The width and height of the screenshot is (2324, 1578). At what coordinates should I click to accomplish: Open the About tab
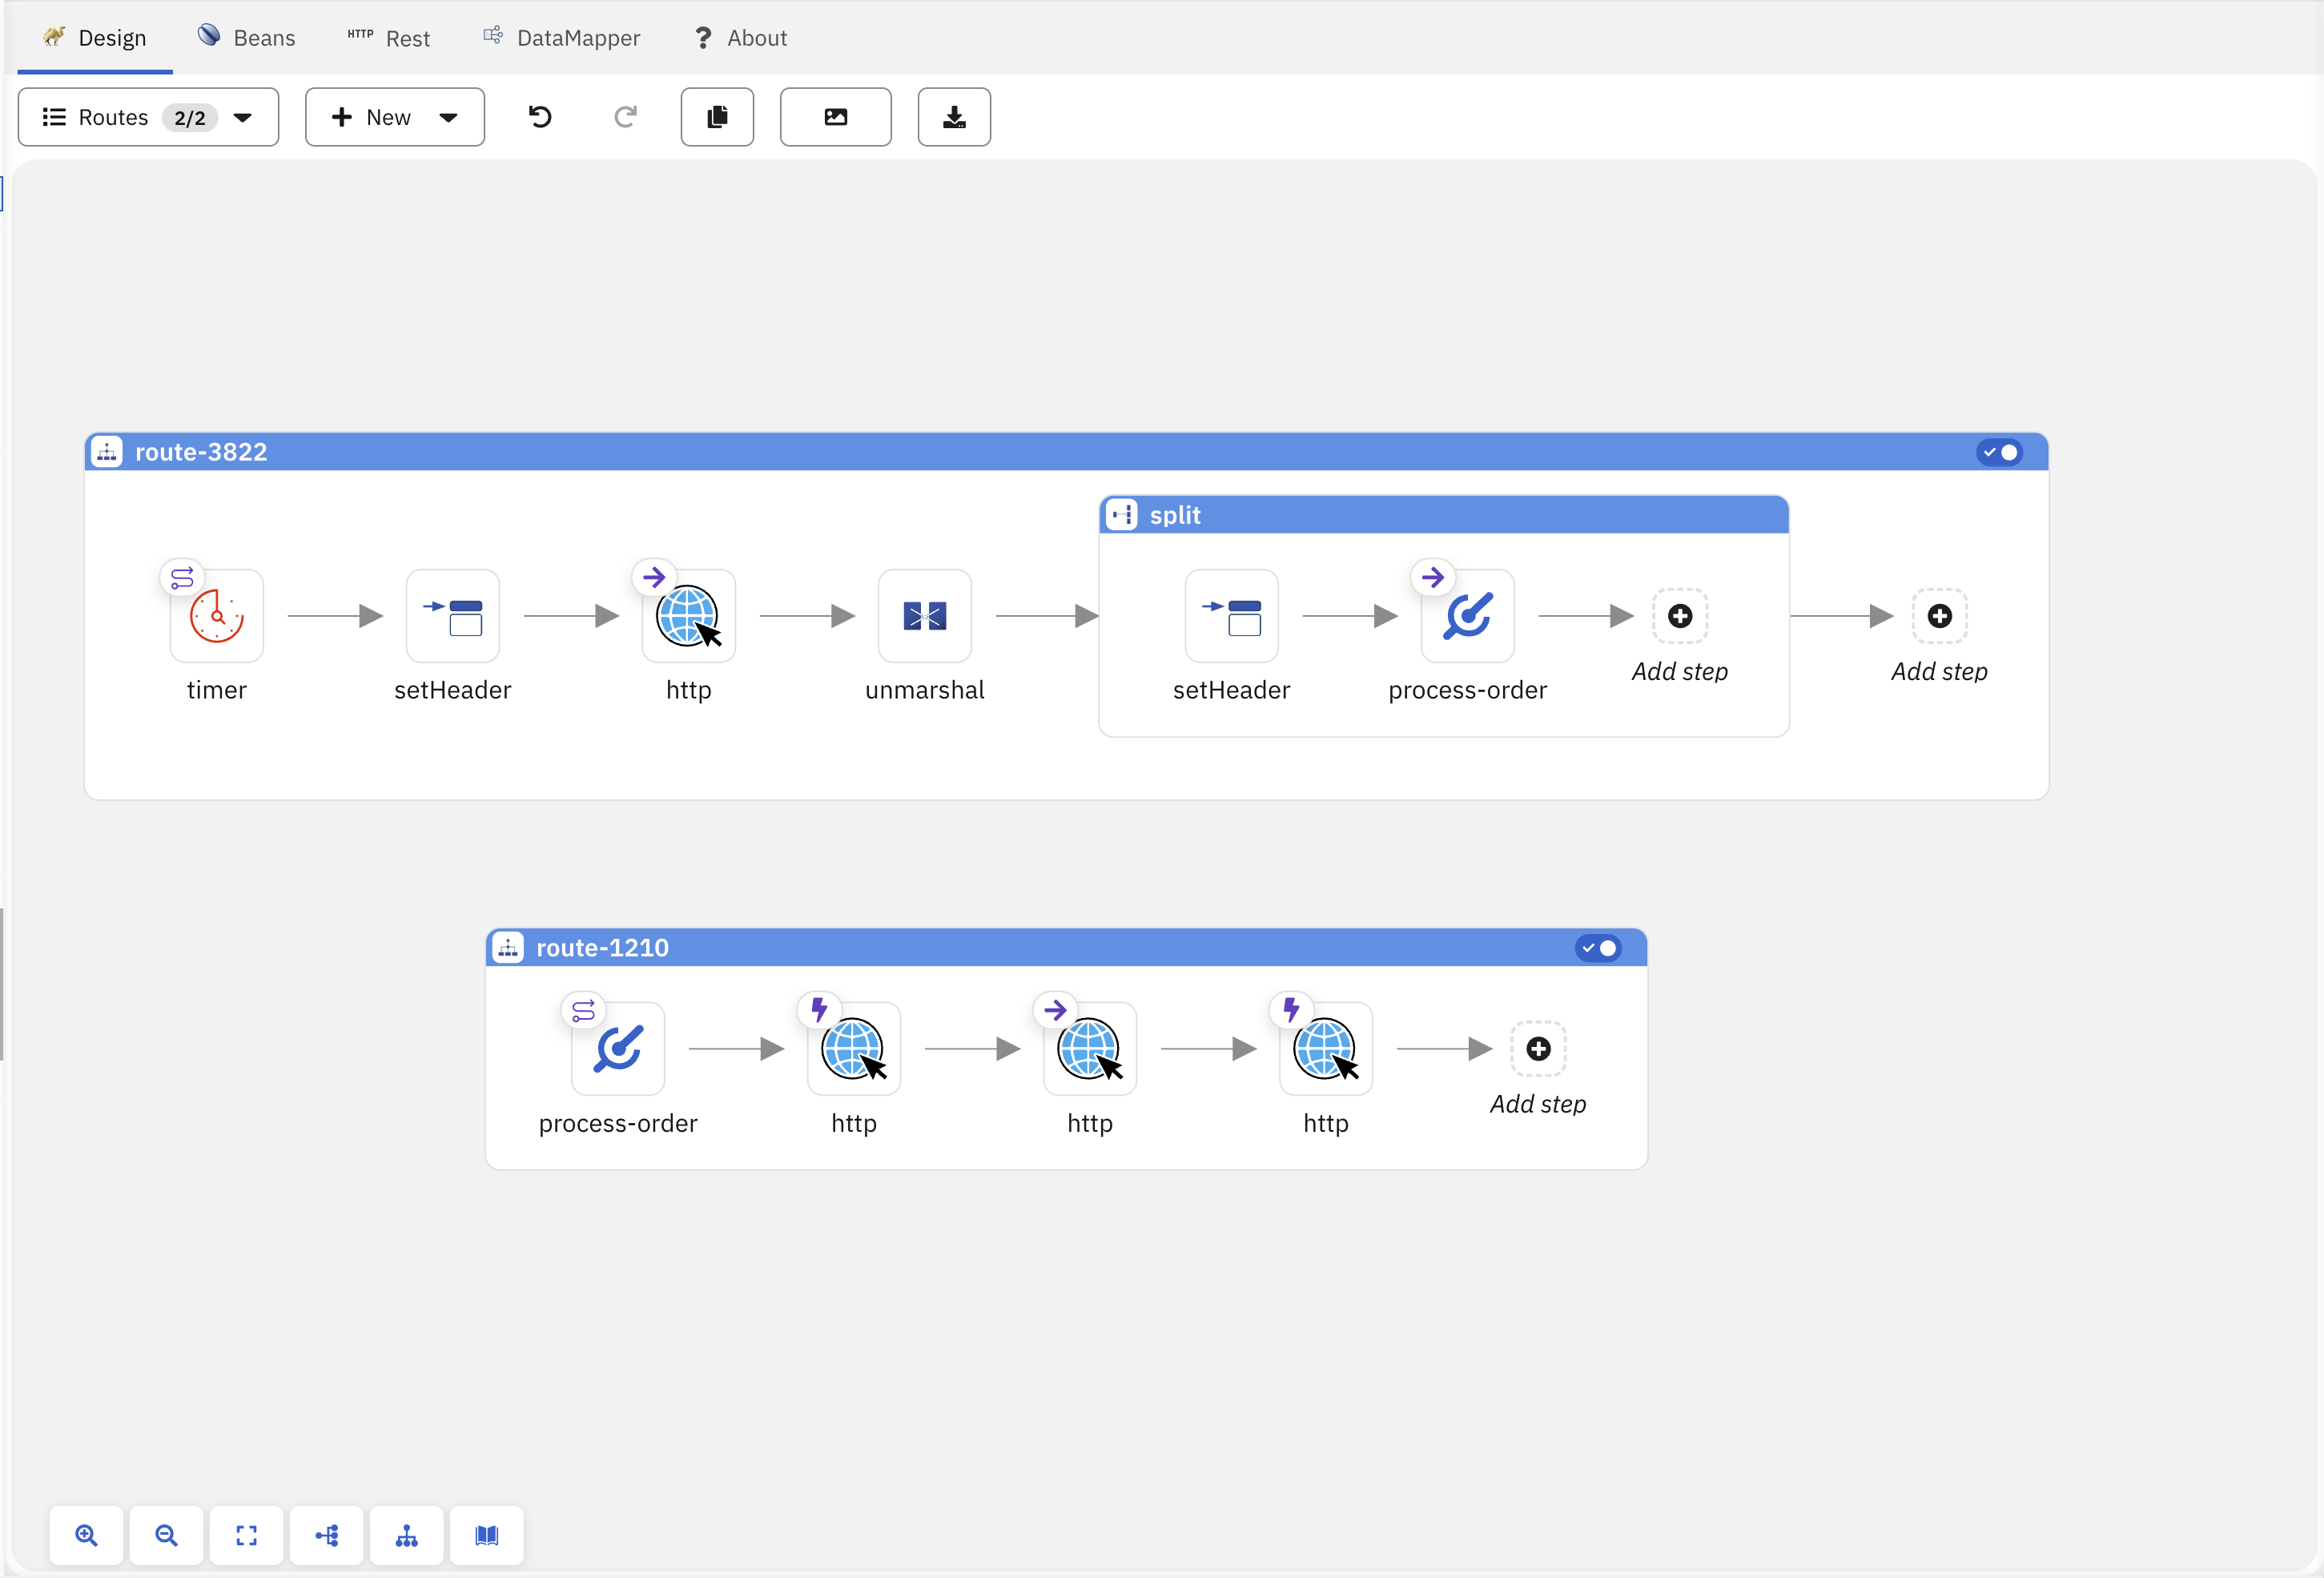(740, 38)
